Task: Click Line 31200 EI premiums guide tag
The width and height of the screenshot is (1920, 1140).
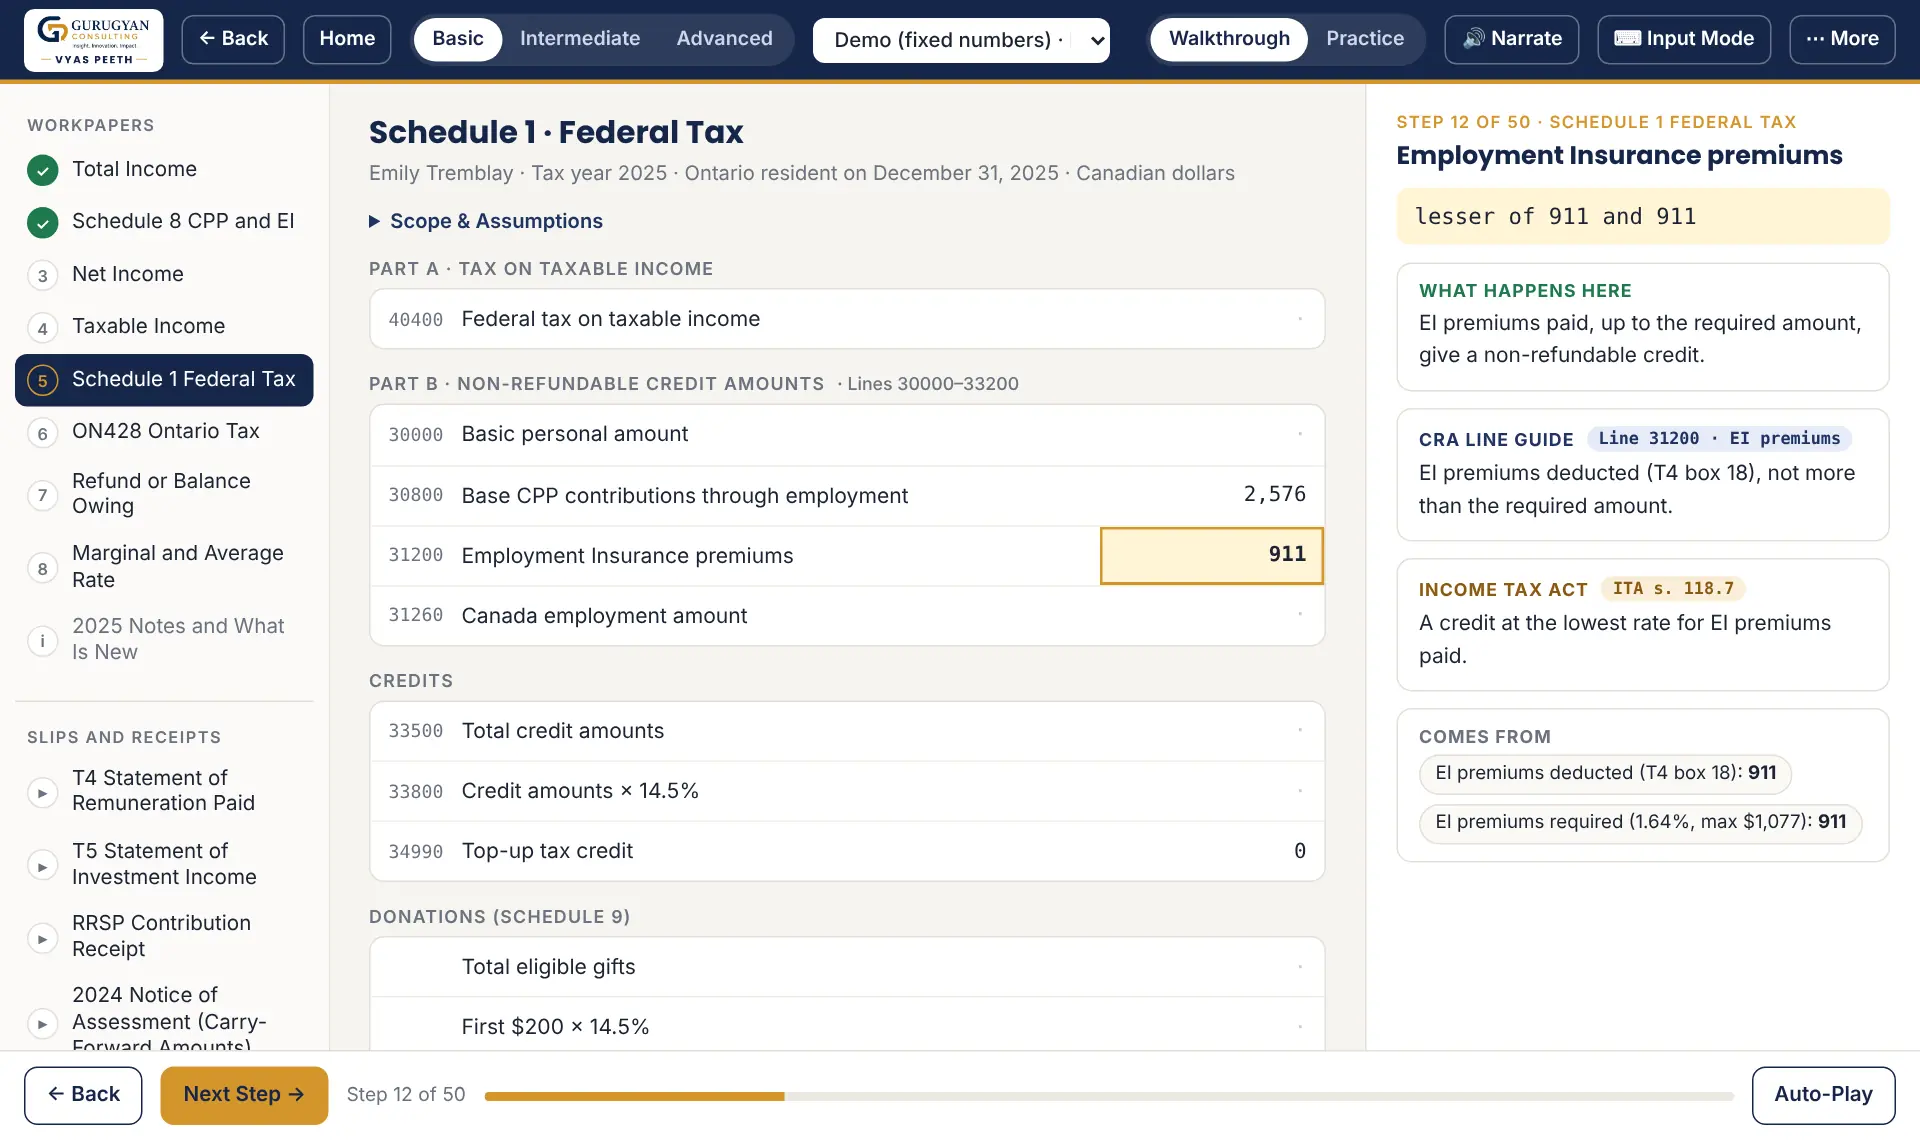Action: (x=1719, y=439)
